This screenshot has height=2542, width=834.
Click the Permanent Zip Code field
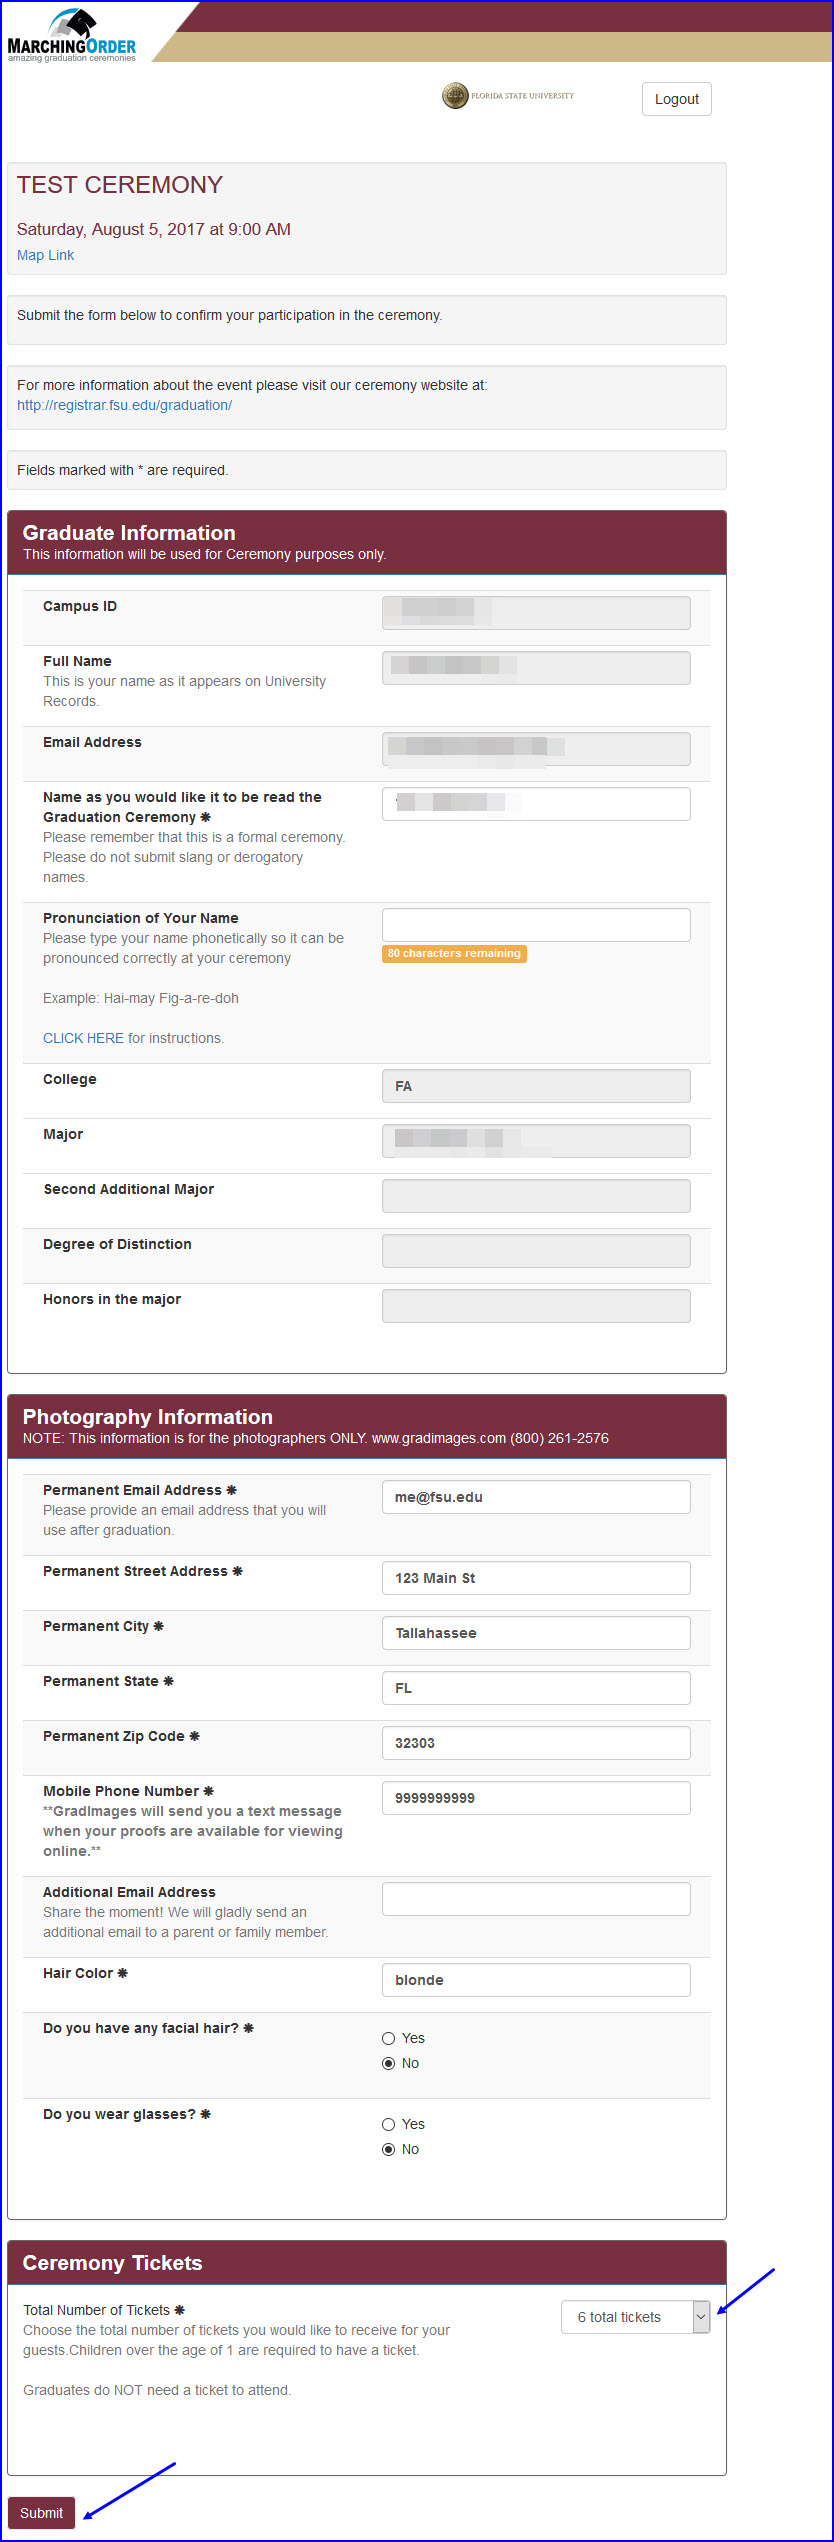536,1743
